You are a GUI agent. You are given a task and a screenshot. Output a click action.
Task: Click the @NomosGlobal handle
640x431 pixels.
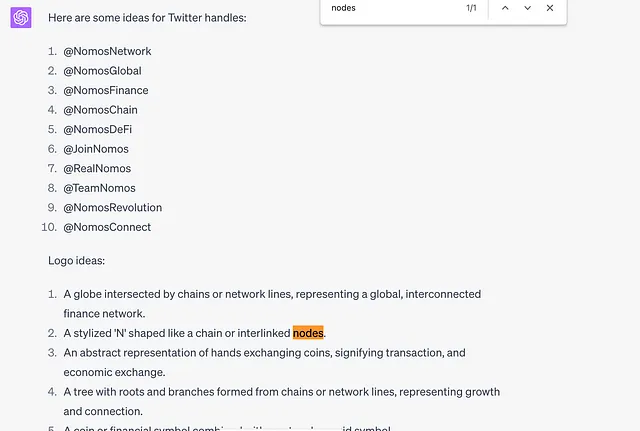click(x=102, y=71)
